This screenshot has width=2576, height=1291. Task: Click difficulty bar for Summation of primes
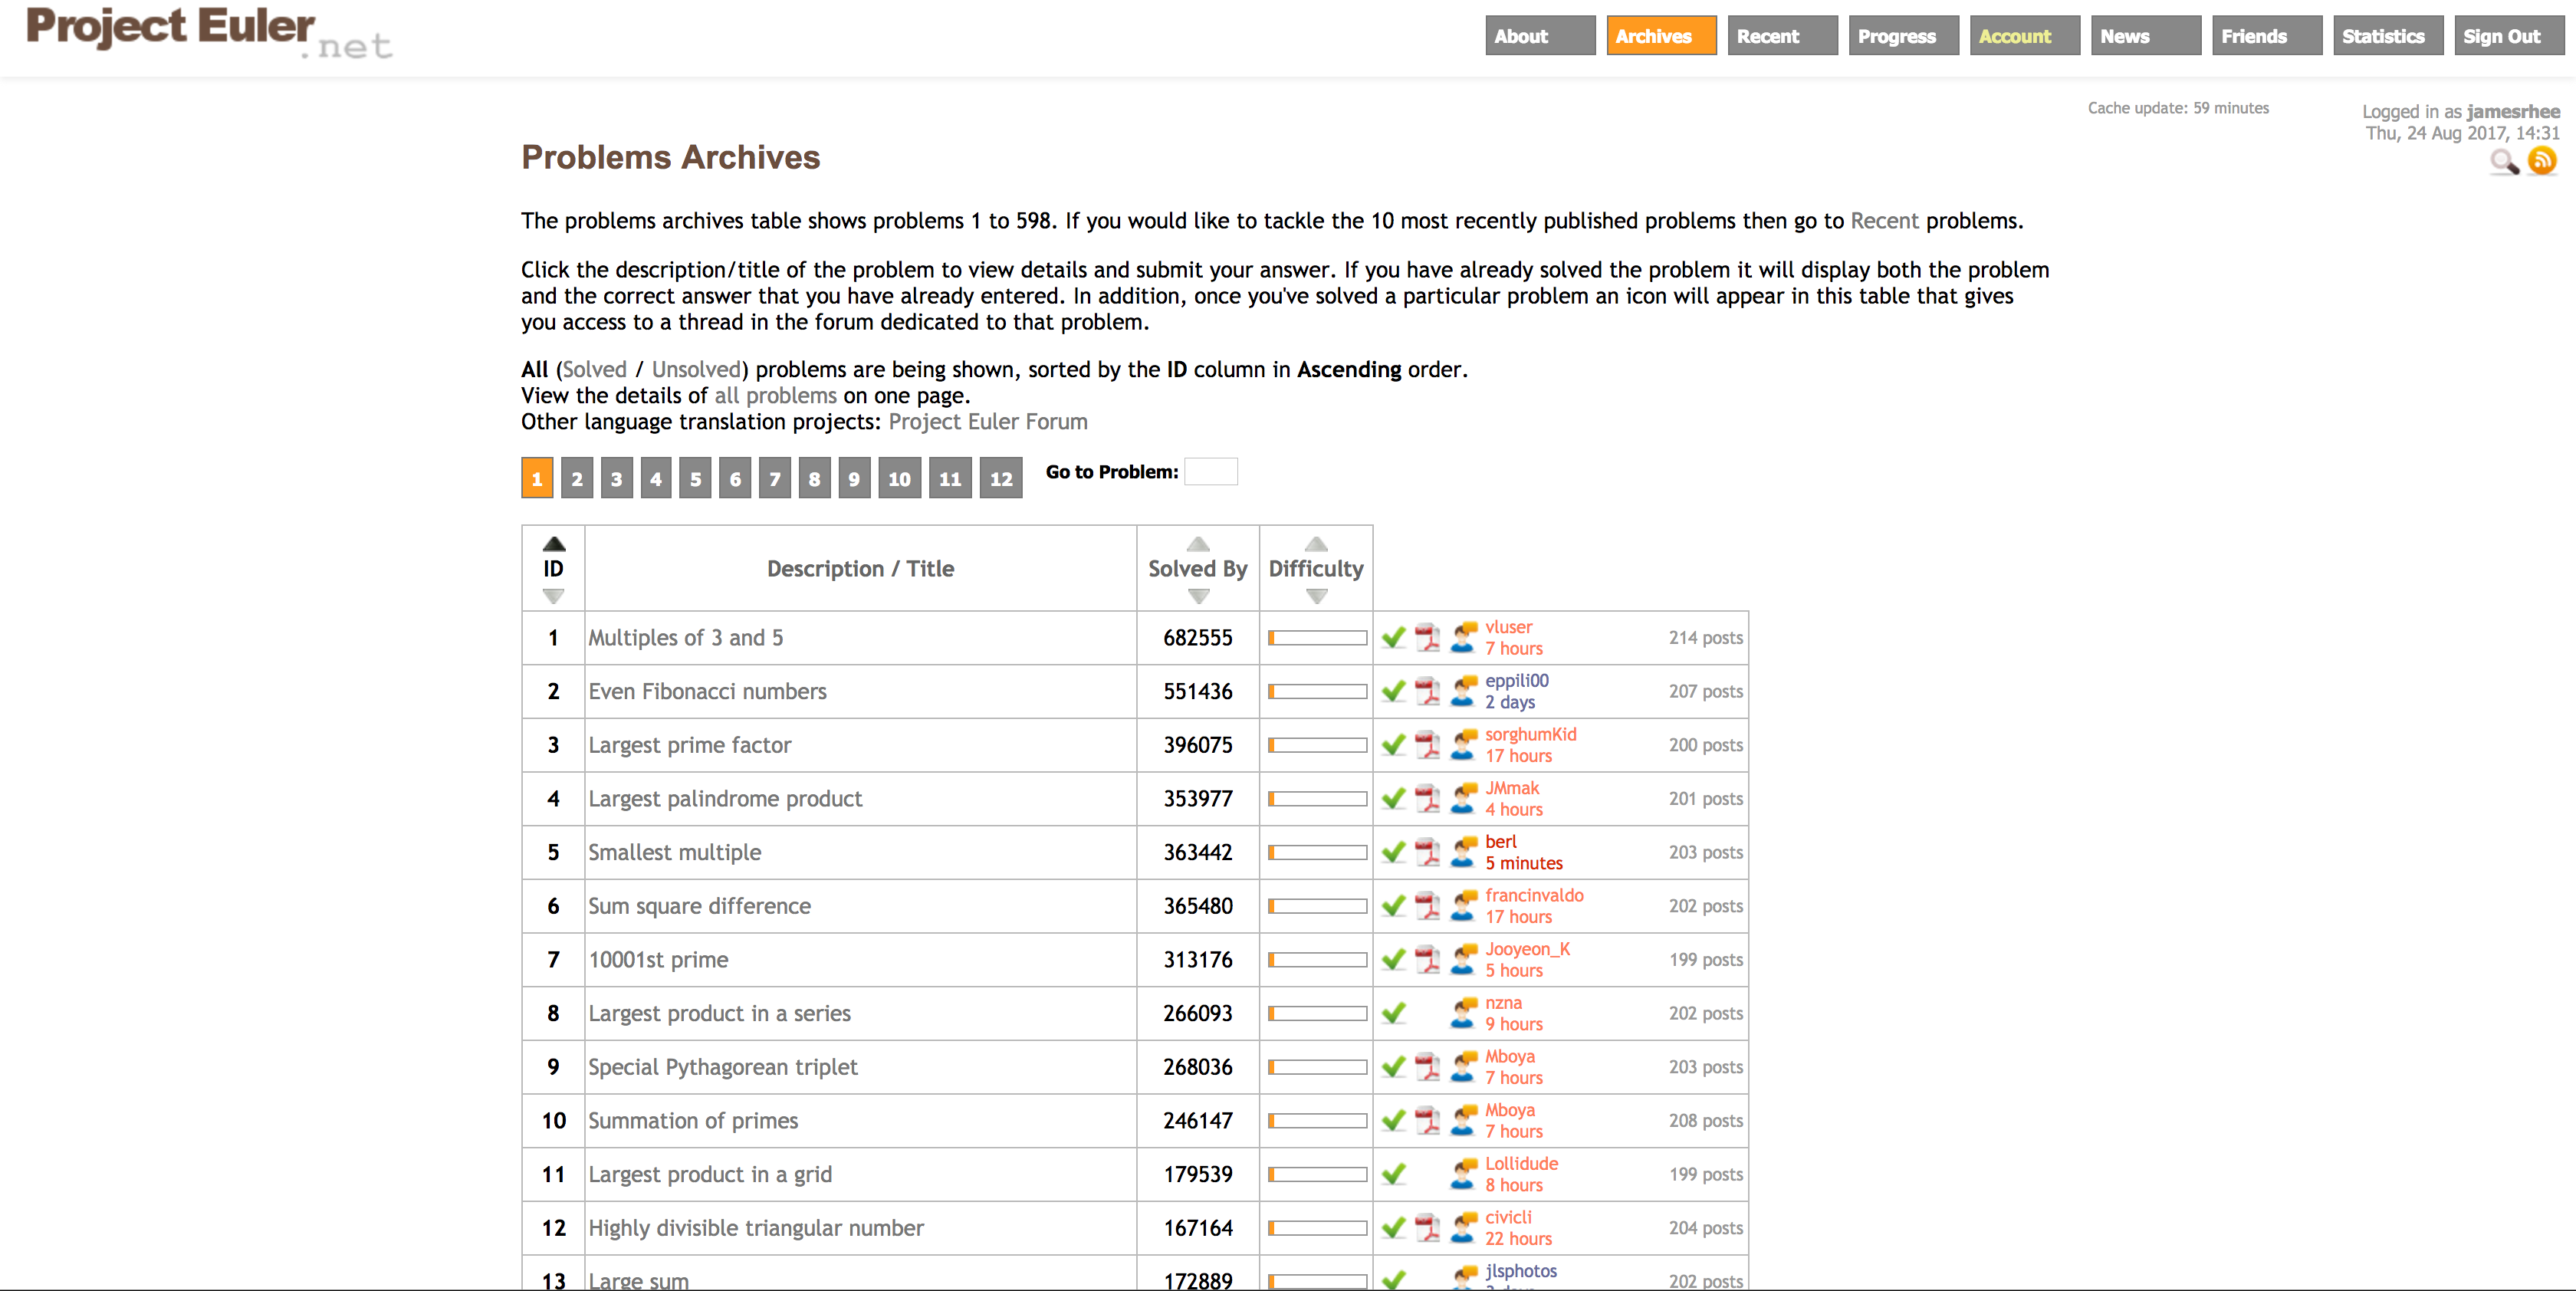[x=1317, y=1121]
